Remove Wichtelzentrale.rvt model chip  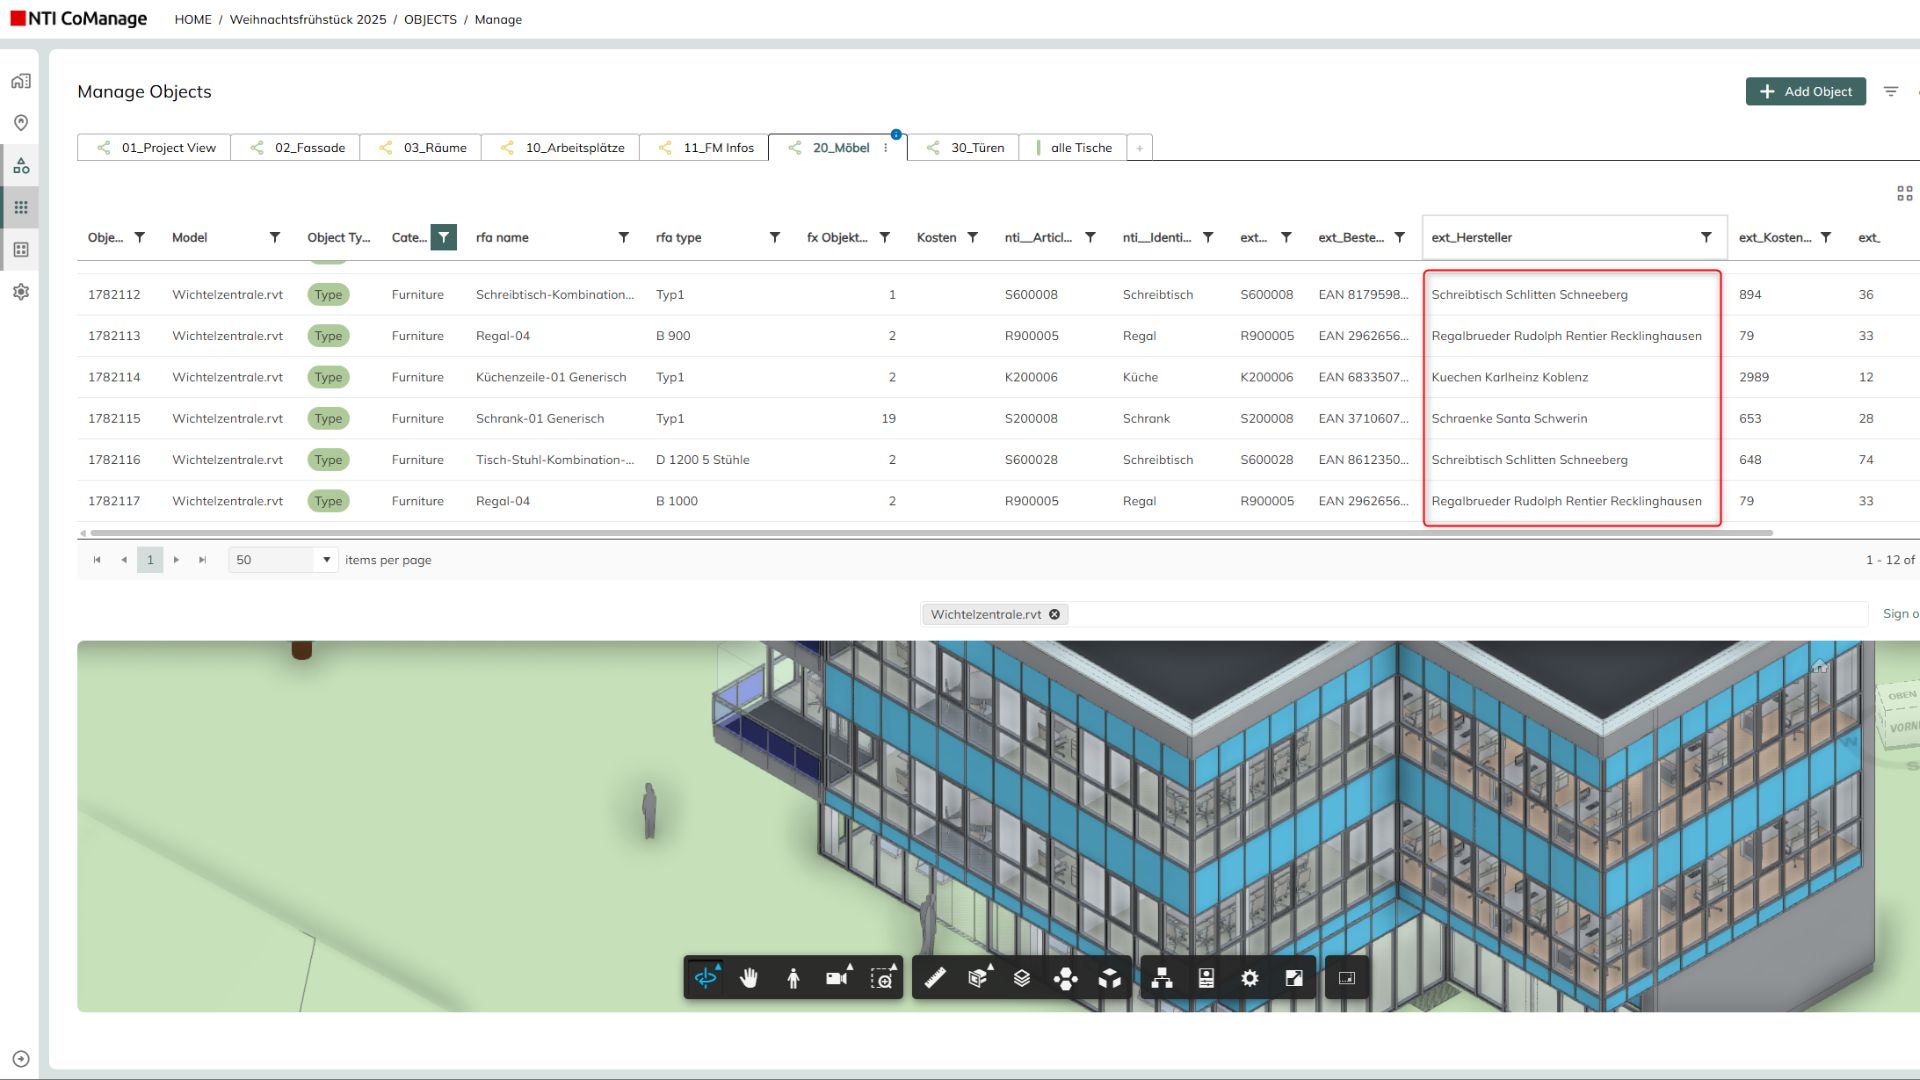[1054, 614]
